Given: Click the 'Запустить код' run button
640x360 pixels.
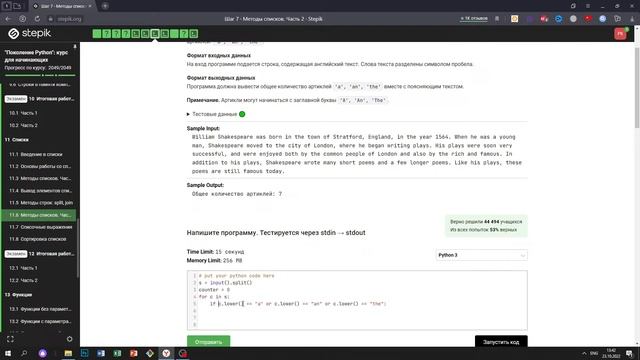Looking at the screenshot, I should coord(501,341).
